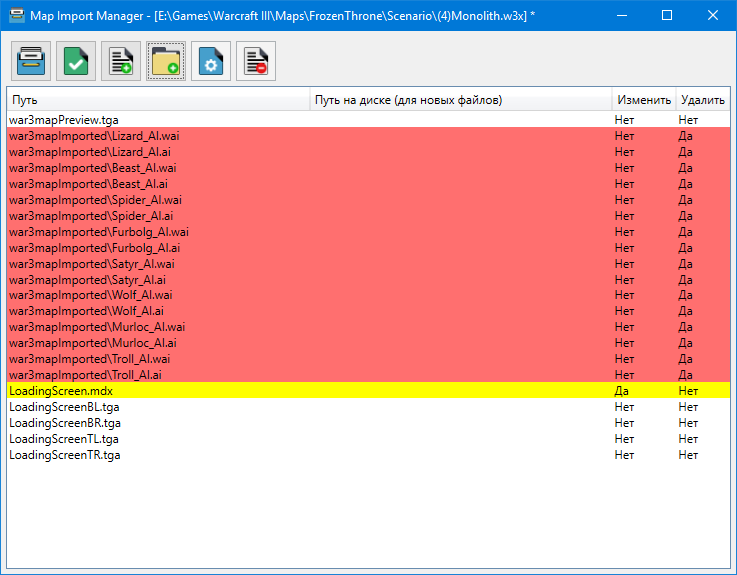Click Да in Удалить for Troll_AI.ai

(x=685, y=375)
